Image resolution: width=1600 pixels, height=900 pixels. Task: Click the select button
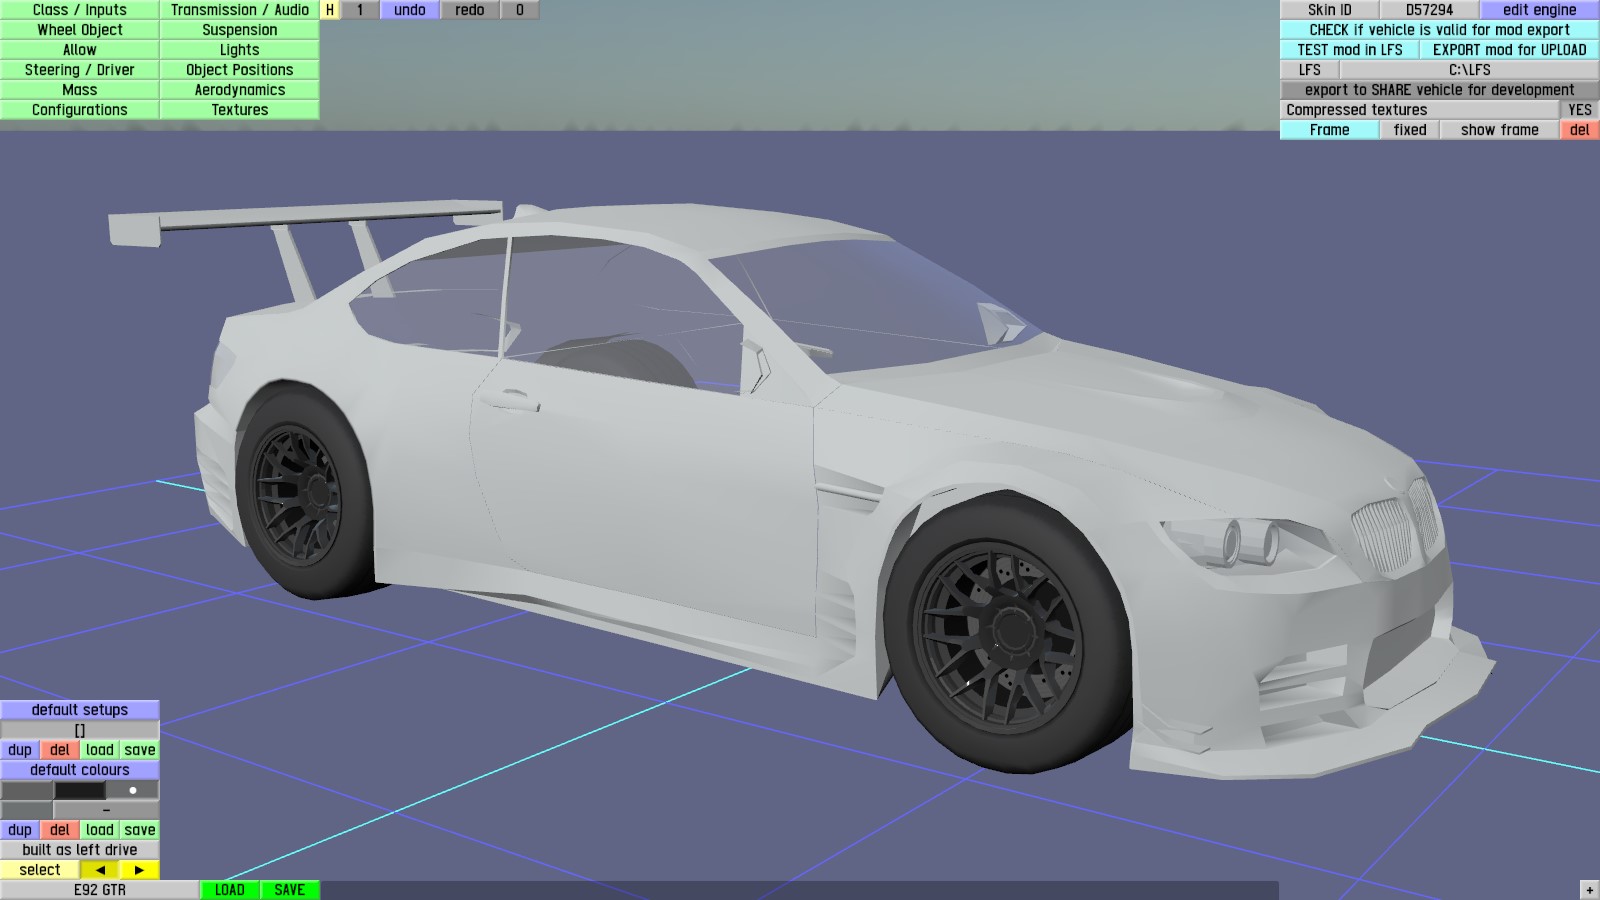point(40,870)
